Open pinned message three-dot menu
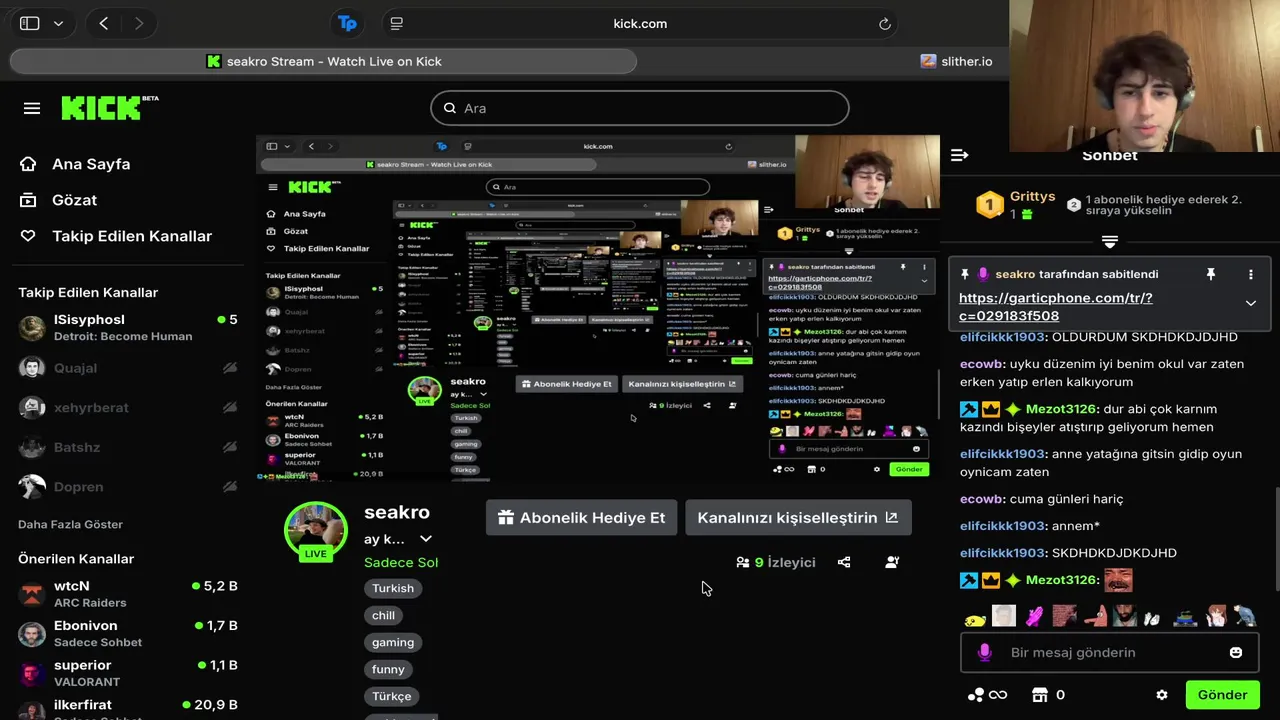This screenshot has height=720, width=1280. (x=1250, y=274)
